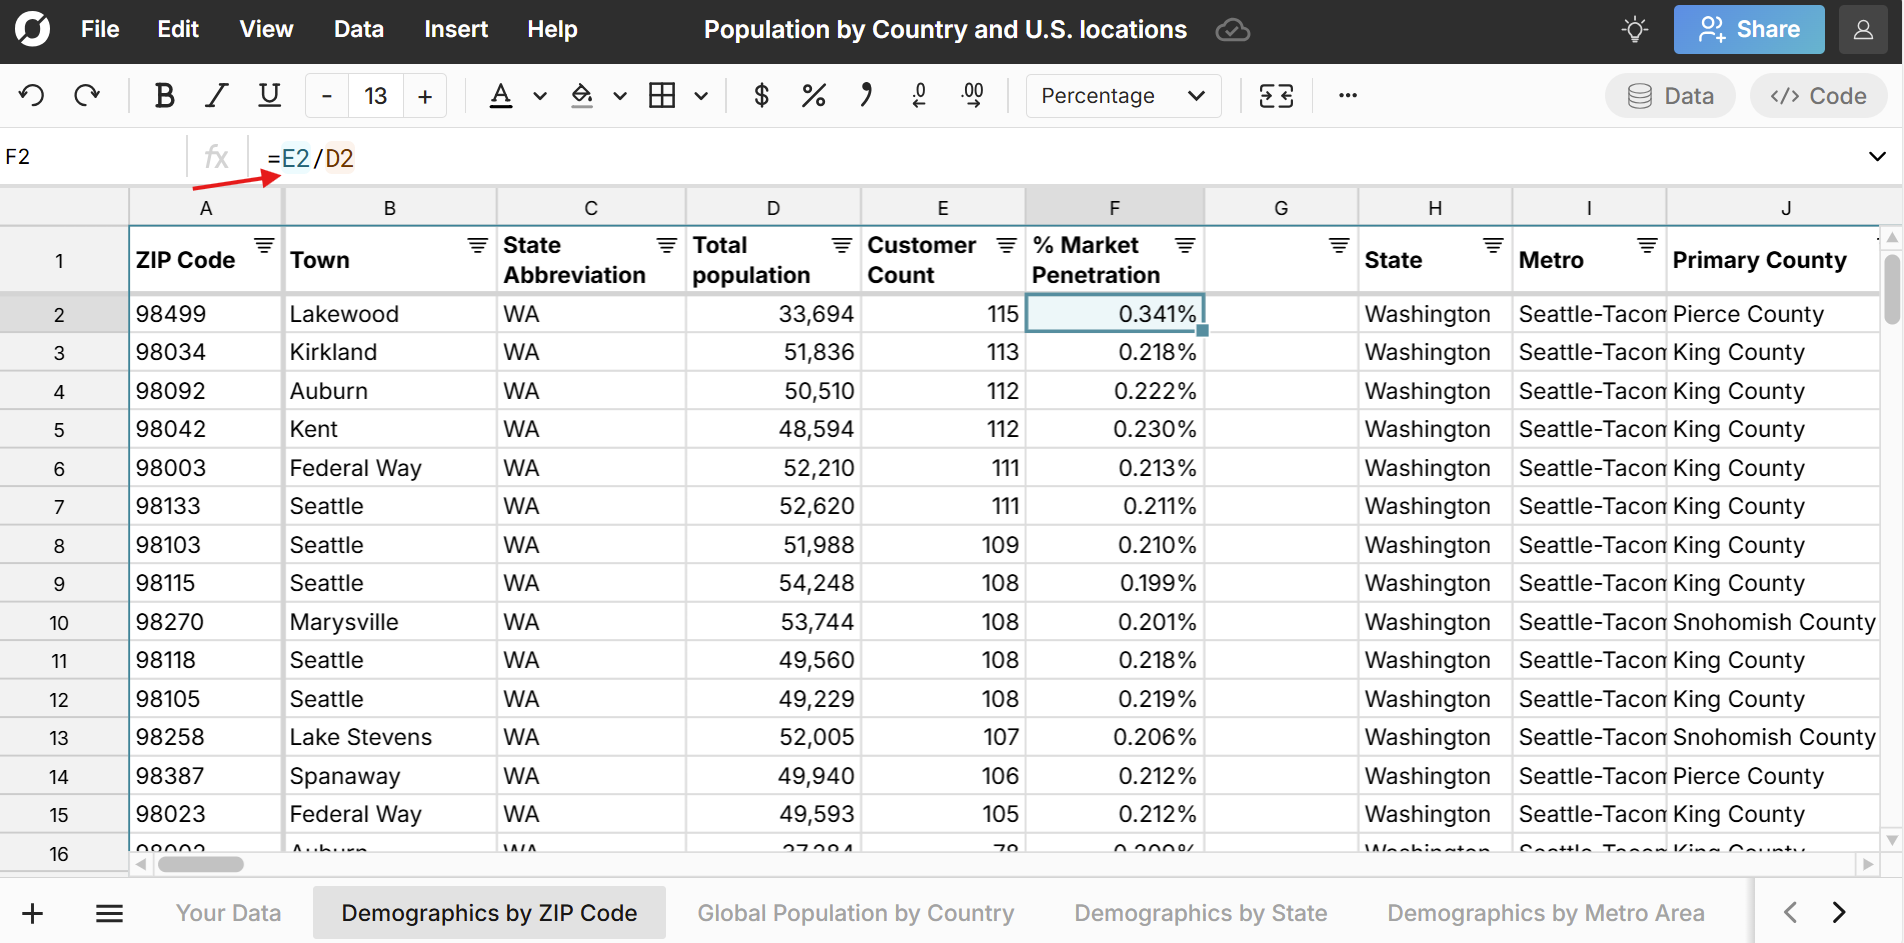Expand the fill color dropdown arrow
The width and height of the screenshot is (1904, 943).
pos(620,97)
